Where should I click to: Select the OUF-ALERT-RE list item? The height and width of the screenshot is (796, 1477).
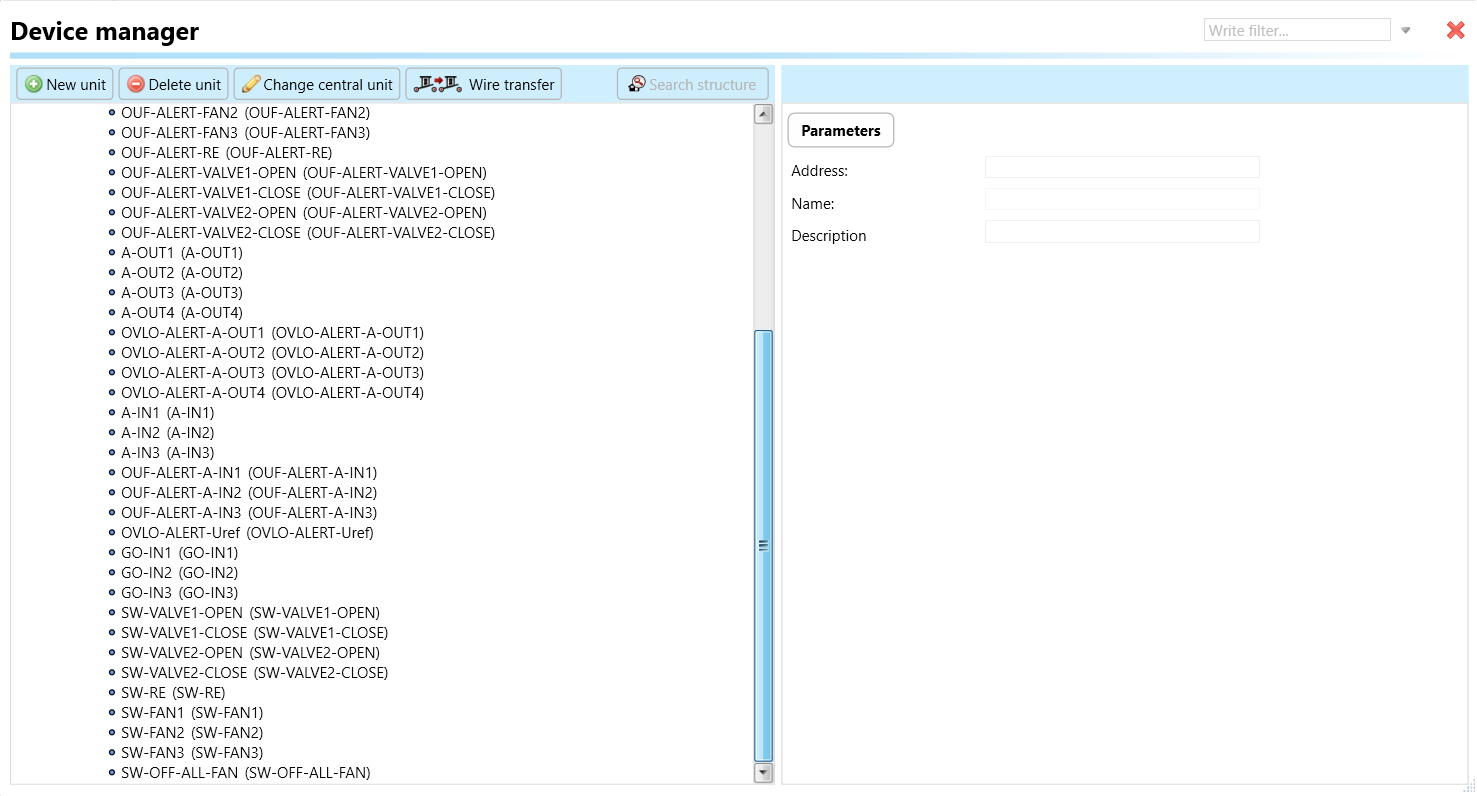coord(226,153)
